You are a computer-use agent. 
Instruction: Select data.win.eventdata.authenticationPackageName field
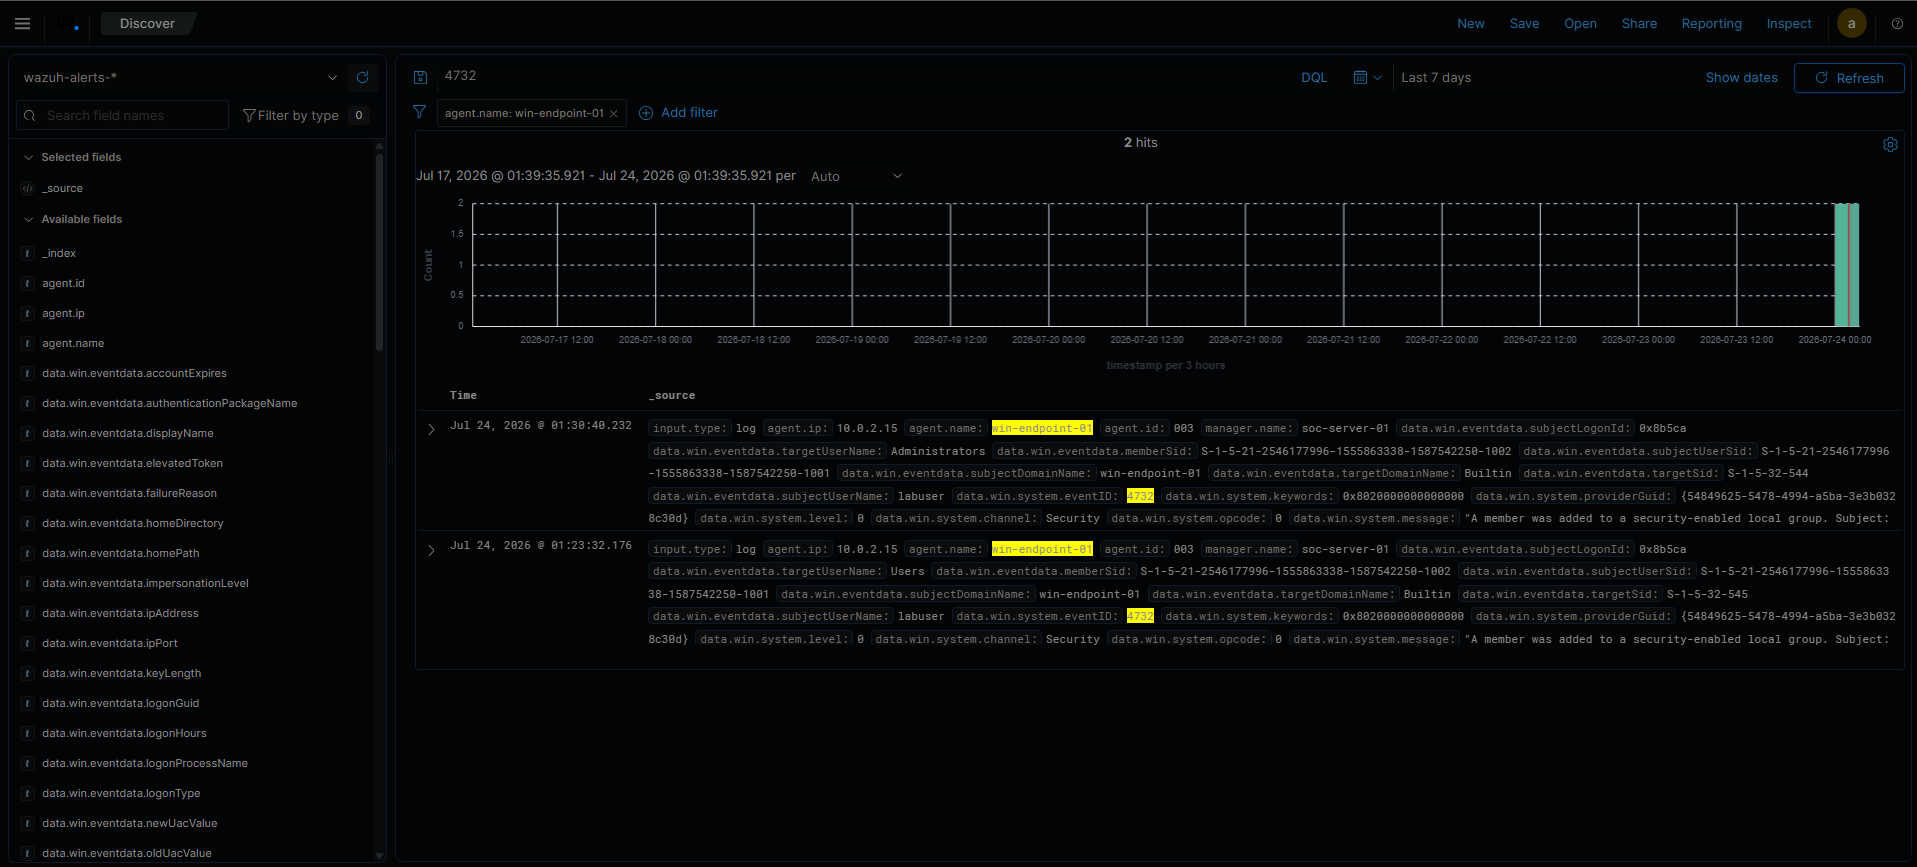click(x=169, y=403)
